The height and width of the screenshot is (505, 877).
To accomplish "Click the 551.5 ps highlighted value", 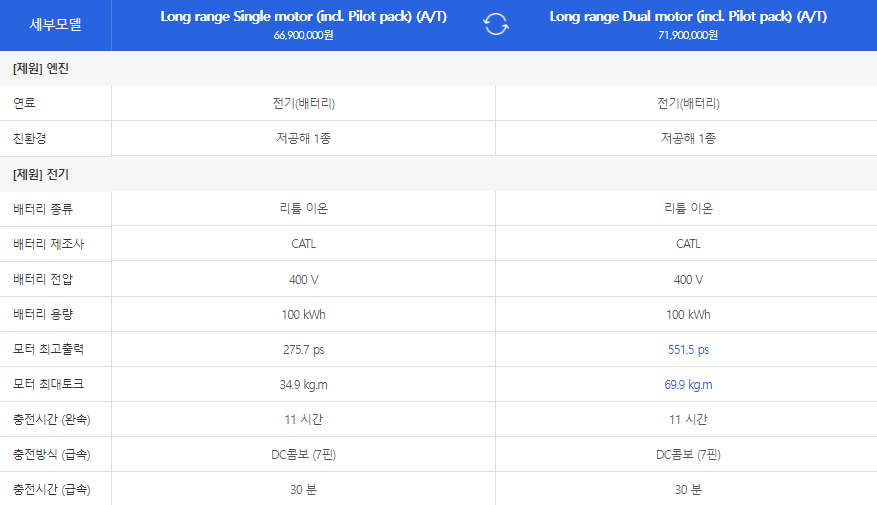I will pyautogui.click(x=688, y=350).
